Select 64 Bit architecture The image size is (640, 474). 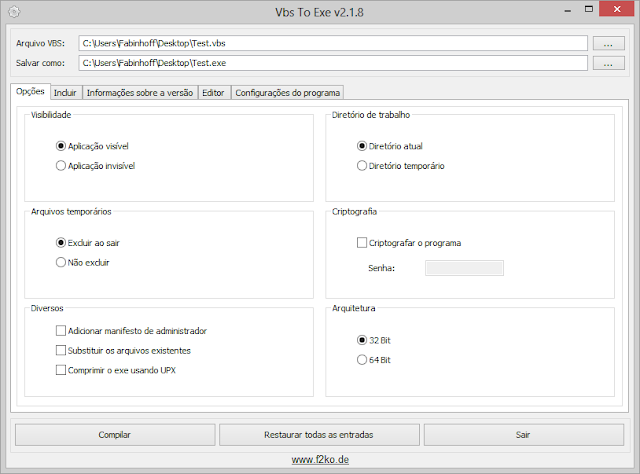[362, 360]
